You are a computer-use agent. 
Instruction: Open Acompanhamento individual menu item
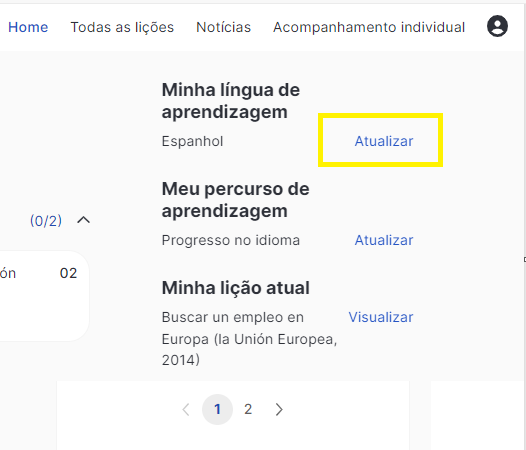pyautogui.click(x=369, y=27)
